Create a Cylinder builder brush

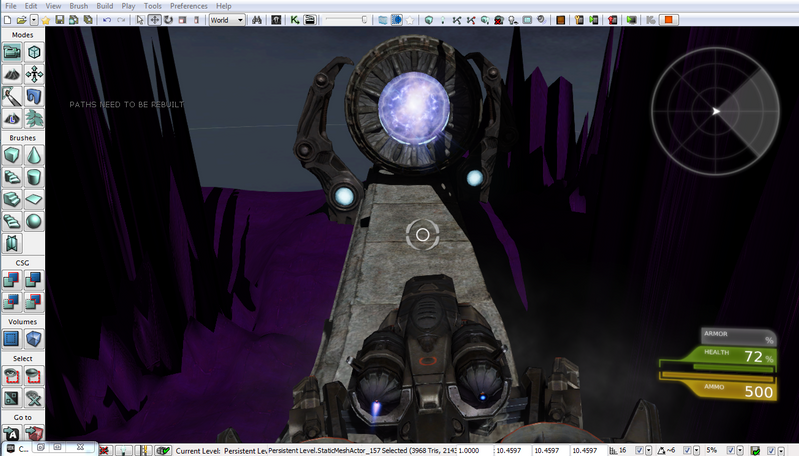tap(34, 177)
